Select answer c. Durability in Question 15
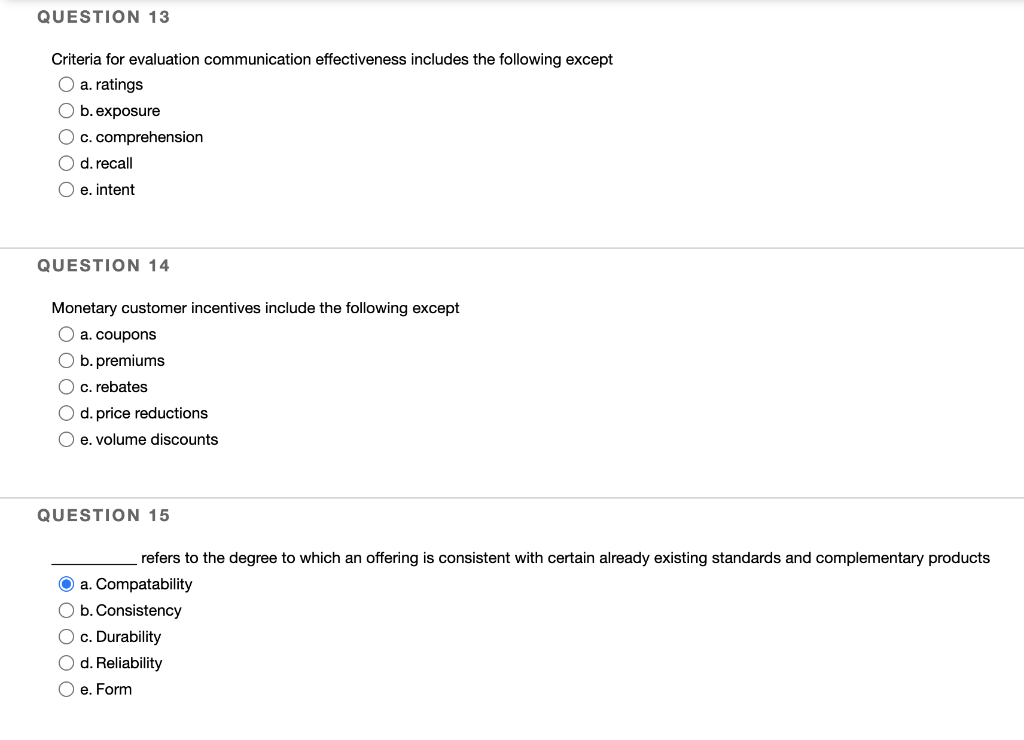This screenshot has width=1024, height=740. [66, 636]
